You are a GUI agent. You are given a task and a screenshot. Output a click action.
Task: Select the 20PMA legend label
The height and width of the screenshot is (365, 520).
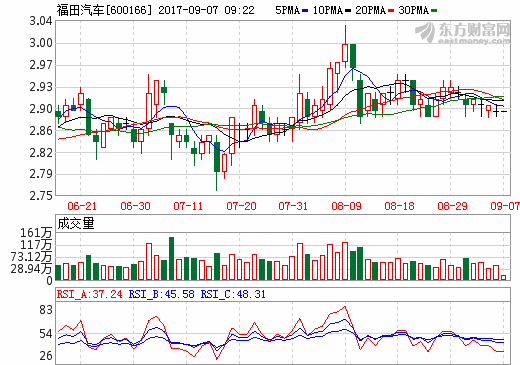[370, 10]
